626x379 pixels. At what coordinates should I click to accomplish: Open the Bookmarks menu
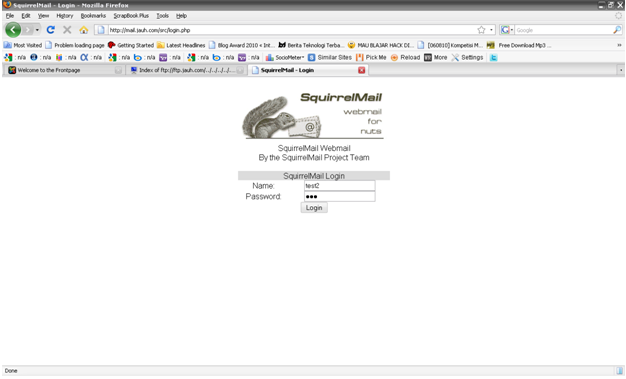click(x=93, y=16)
